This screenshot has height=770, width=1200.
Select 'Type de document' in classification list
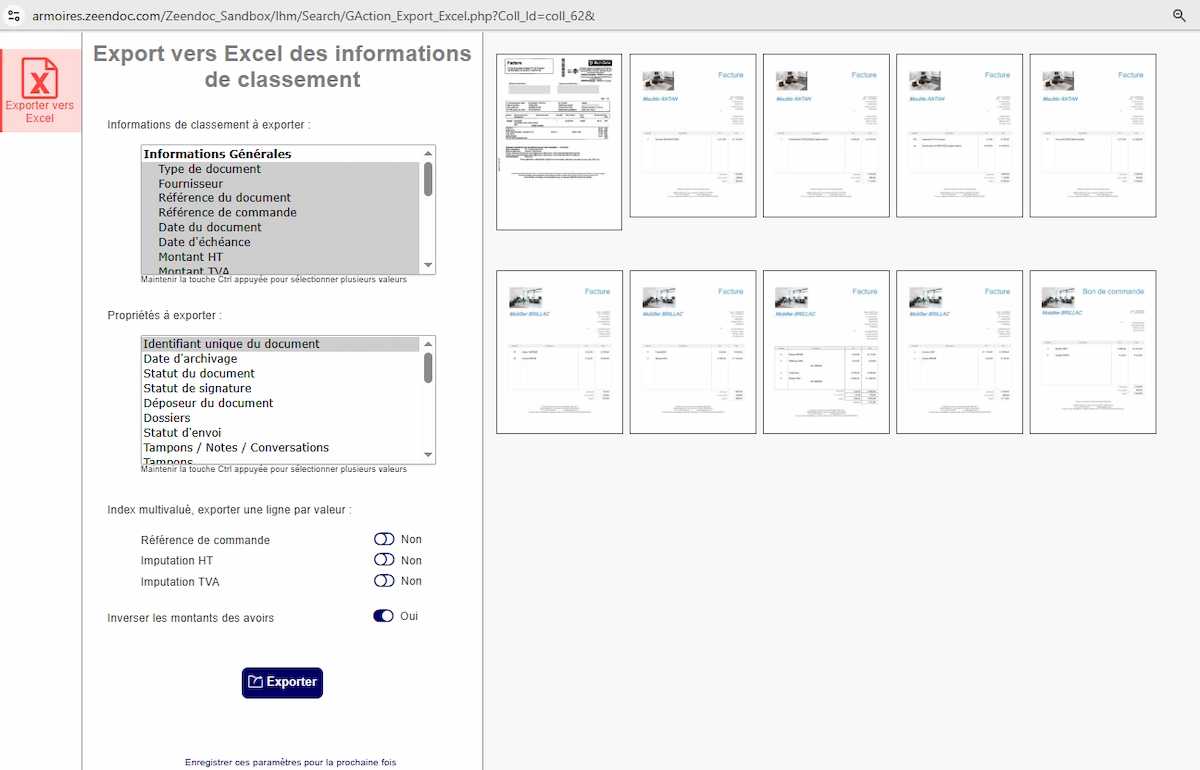[x=282, y=169]
